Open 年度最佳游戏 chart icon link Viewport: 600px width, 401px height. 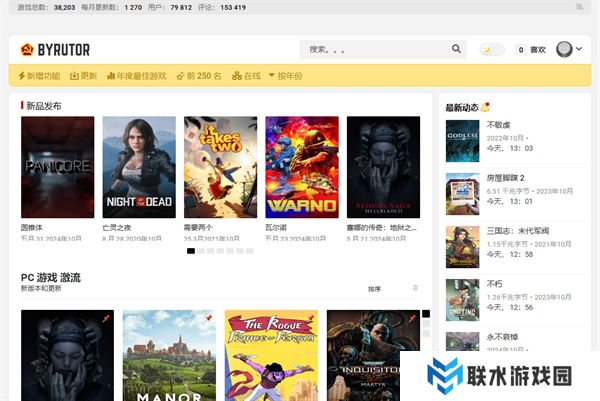pos(135,76)
